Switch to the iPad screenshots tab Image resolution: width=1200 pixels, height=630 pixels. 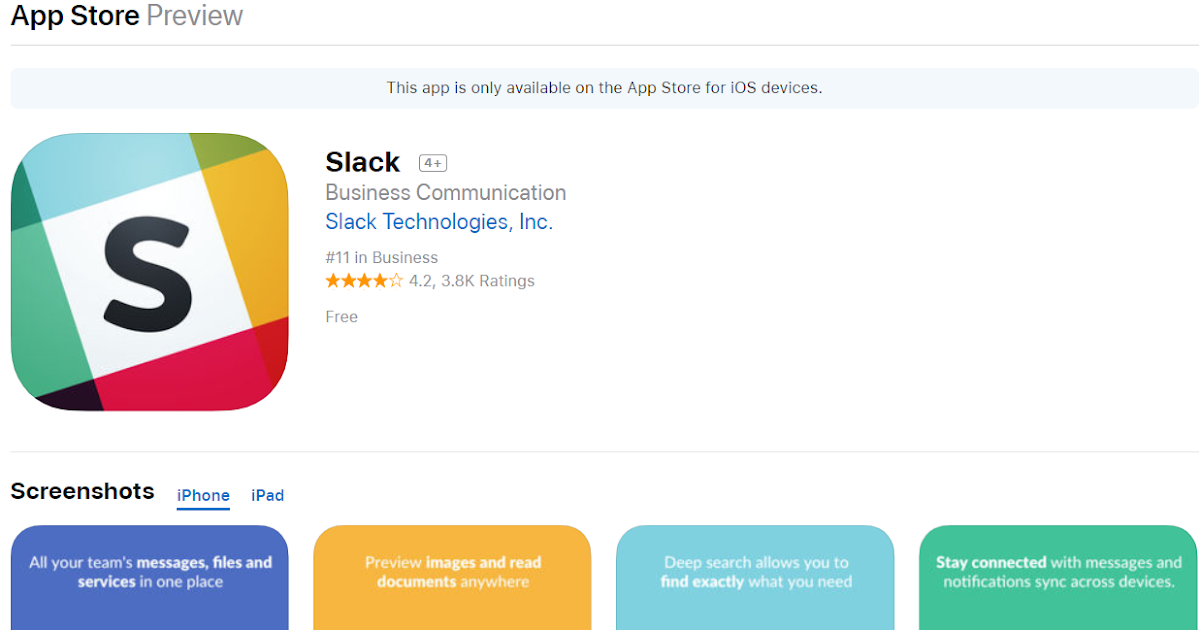pos(267,496)
